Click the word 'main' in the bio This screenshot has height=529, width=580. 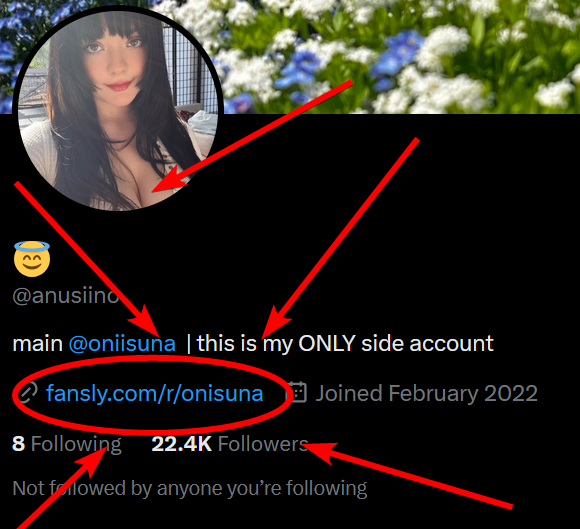point(37,344)
